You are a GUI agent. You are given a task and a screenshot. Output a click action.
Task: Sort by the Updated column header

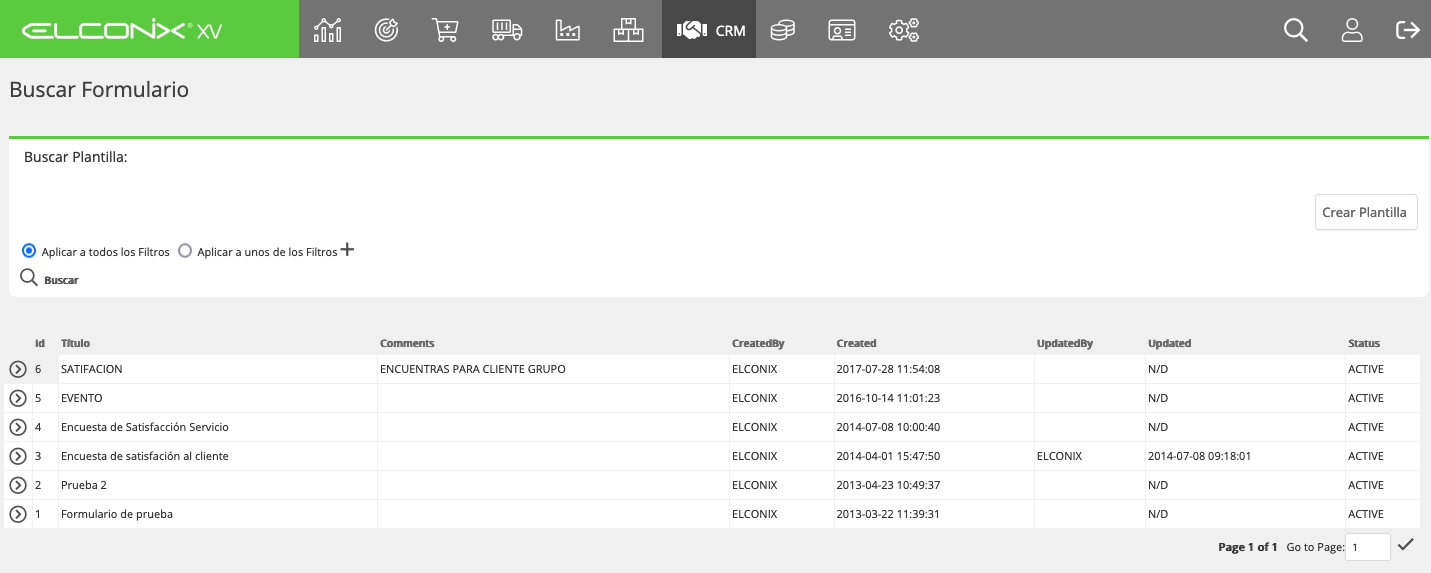1169,343
